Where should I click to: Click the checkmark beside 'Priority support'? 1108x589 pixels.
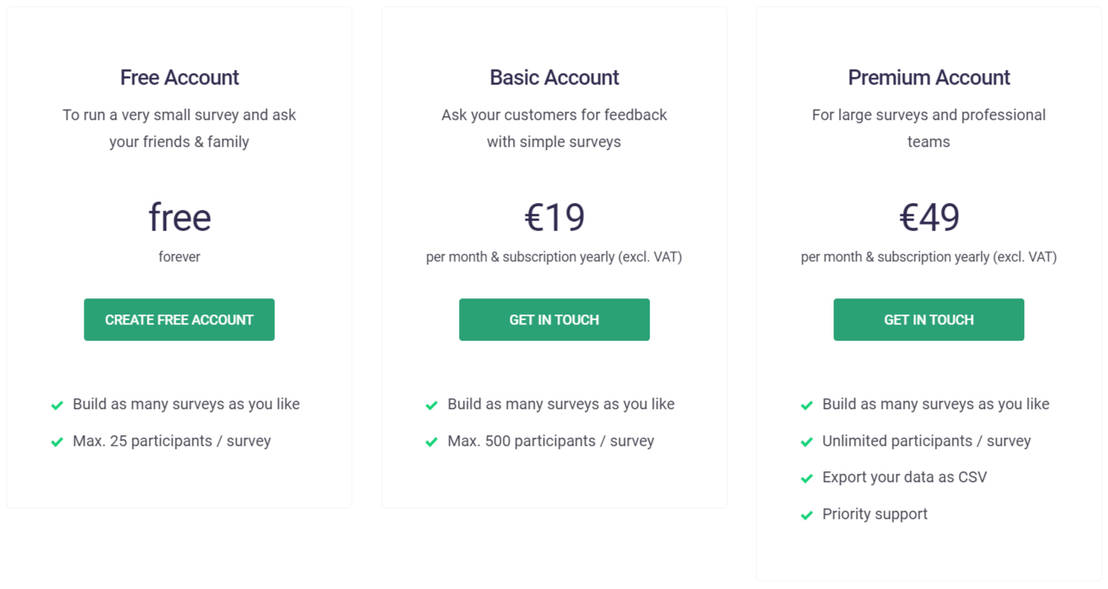(806, 514)
